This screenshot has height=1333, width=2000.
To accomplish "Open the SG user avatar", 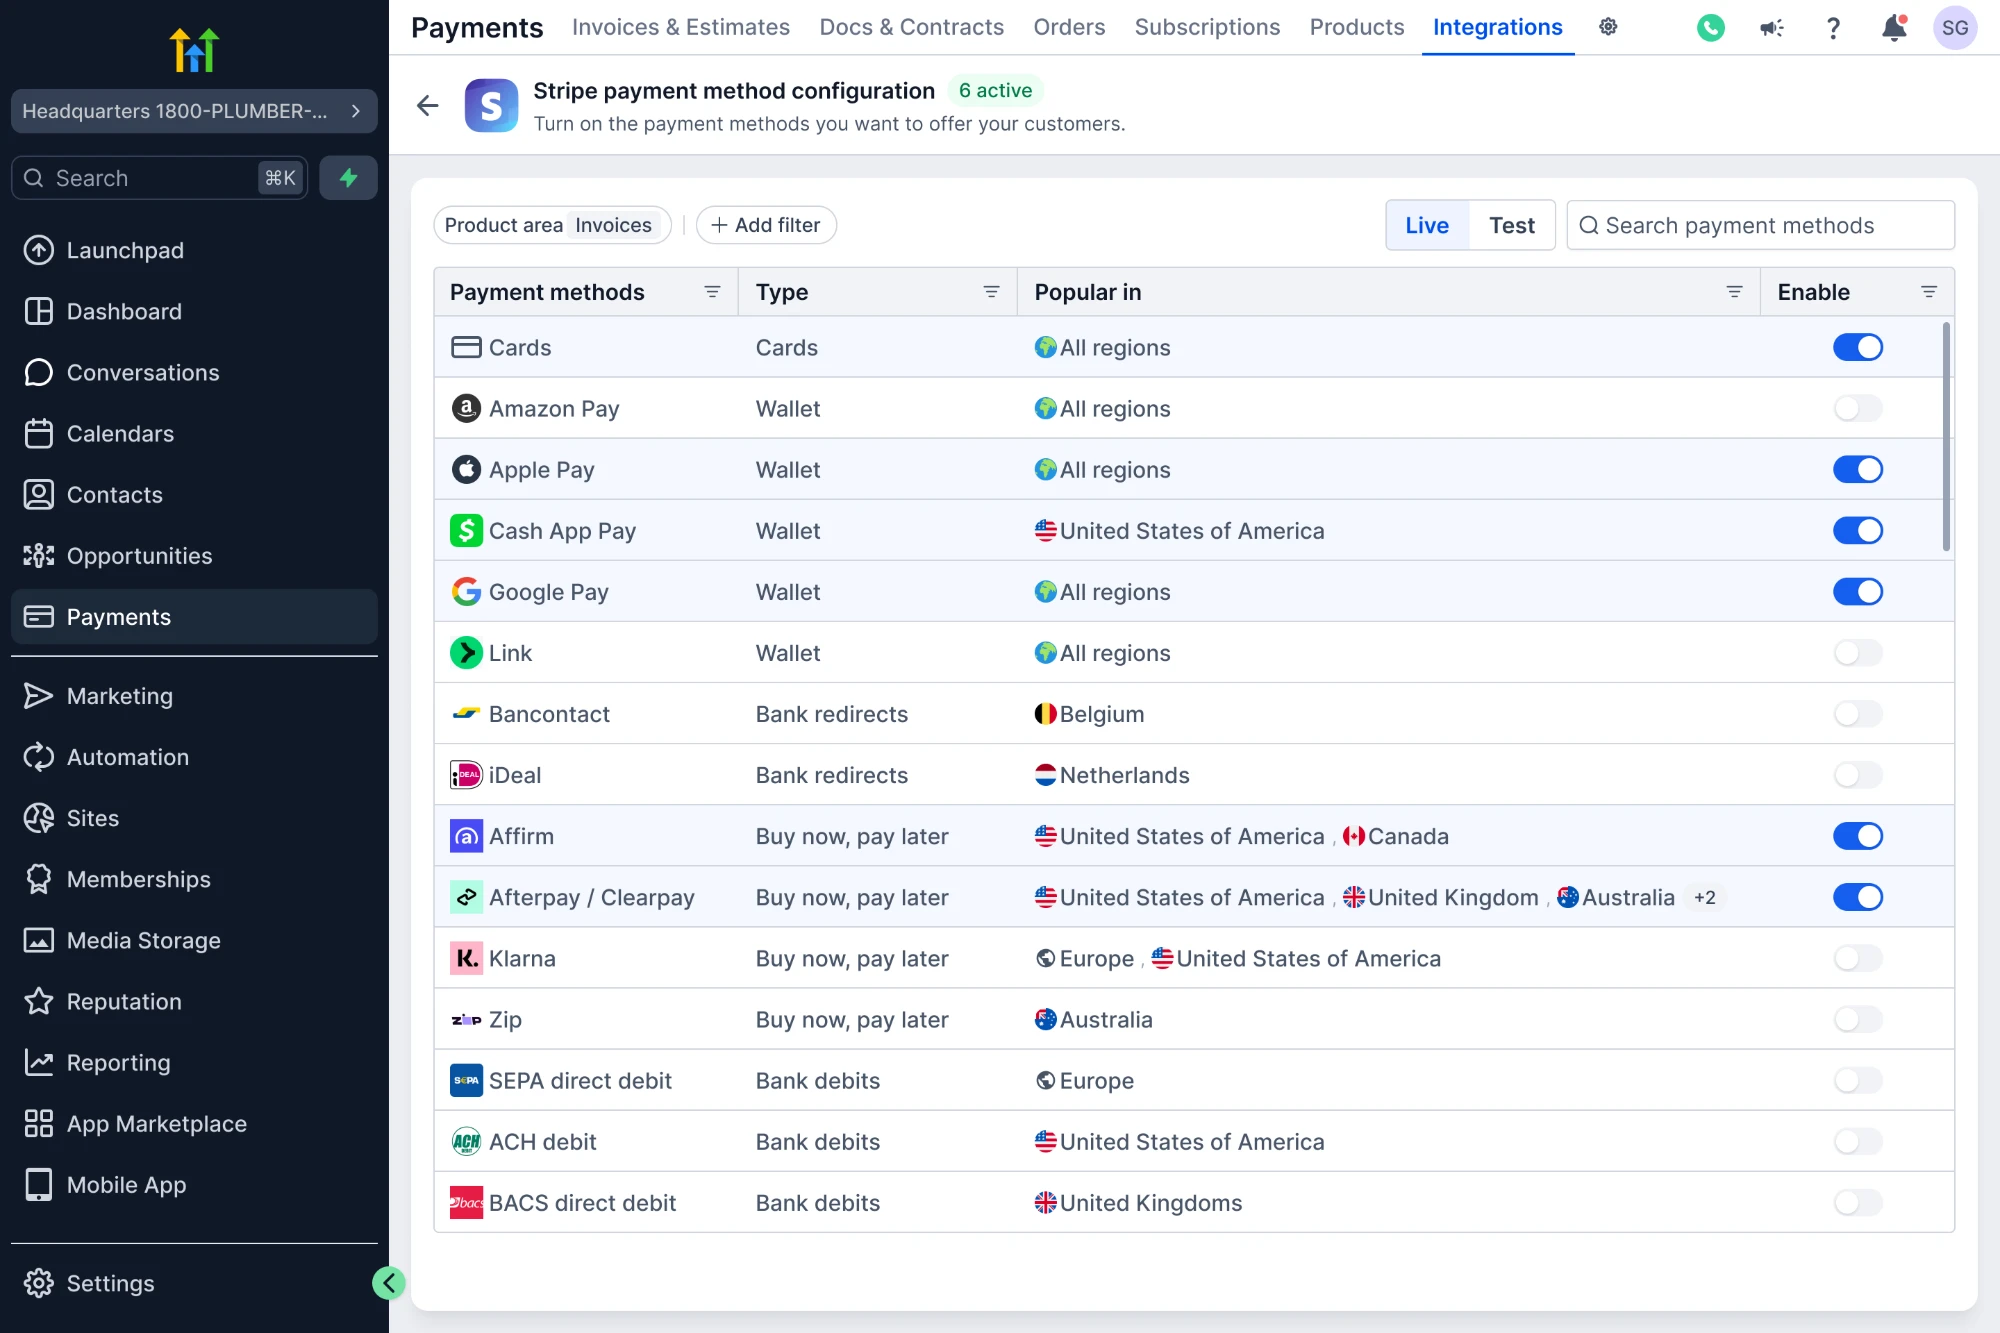I will [1955, 28].
